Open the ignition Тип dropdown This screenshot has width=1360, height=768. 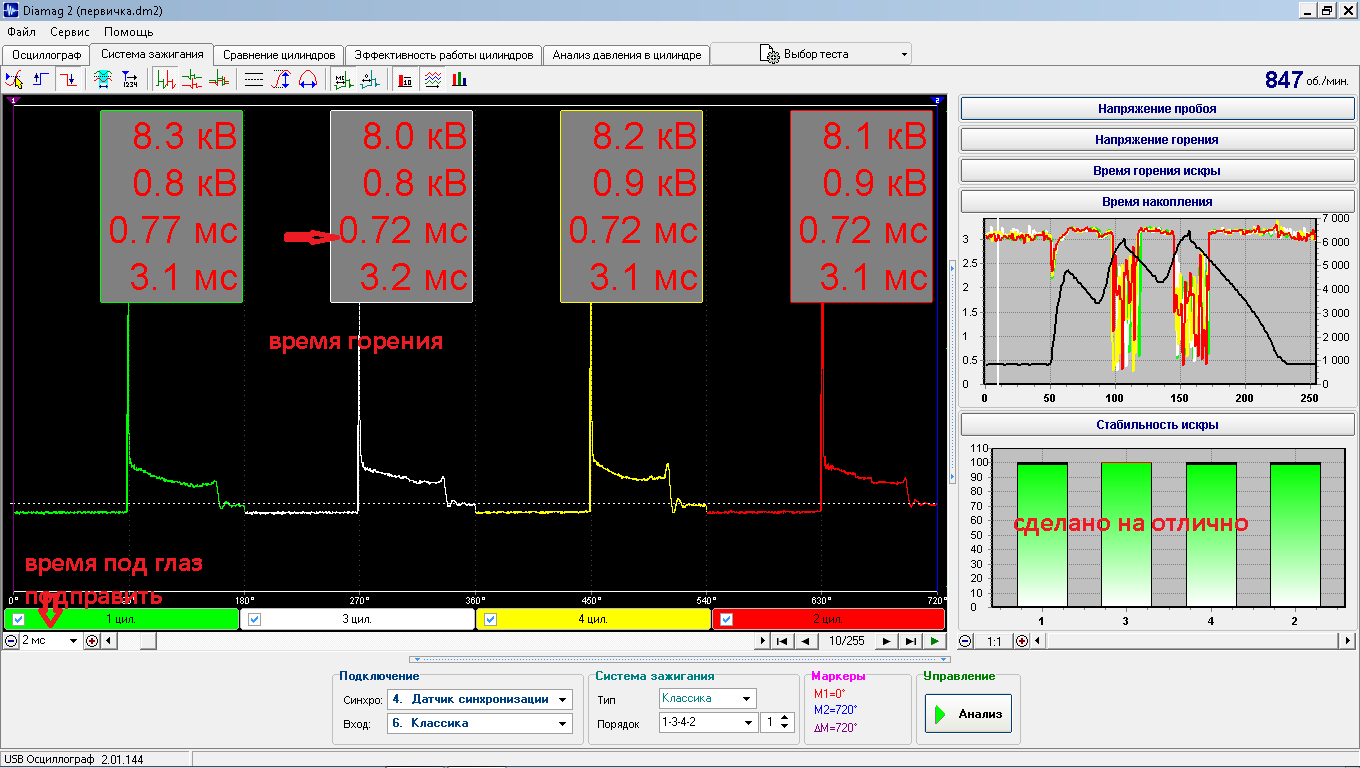[x=747, y=698]
